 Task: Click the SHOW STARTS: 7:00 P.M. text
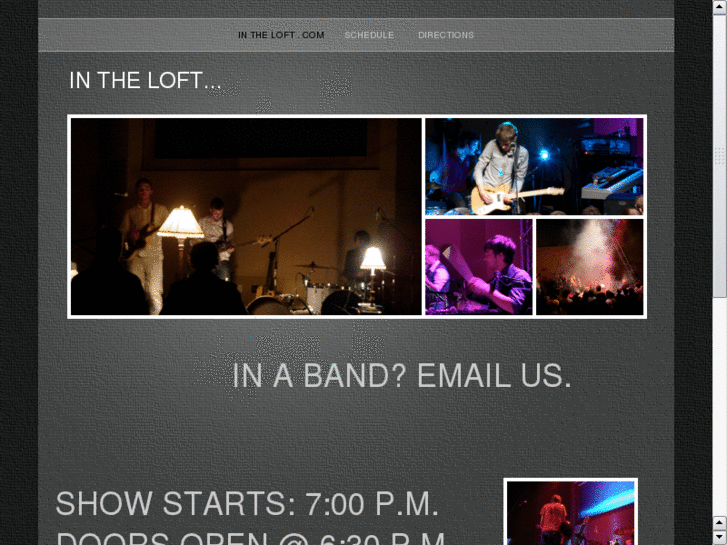[x=247, y=504]
